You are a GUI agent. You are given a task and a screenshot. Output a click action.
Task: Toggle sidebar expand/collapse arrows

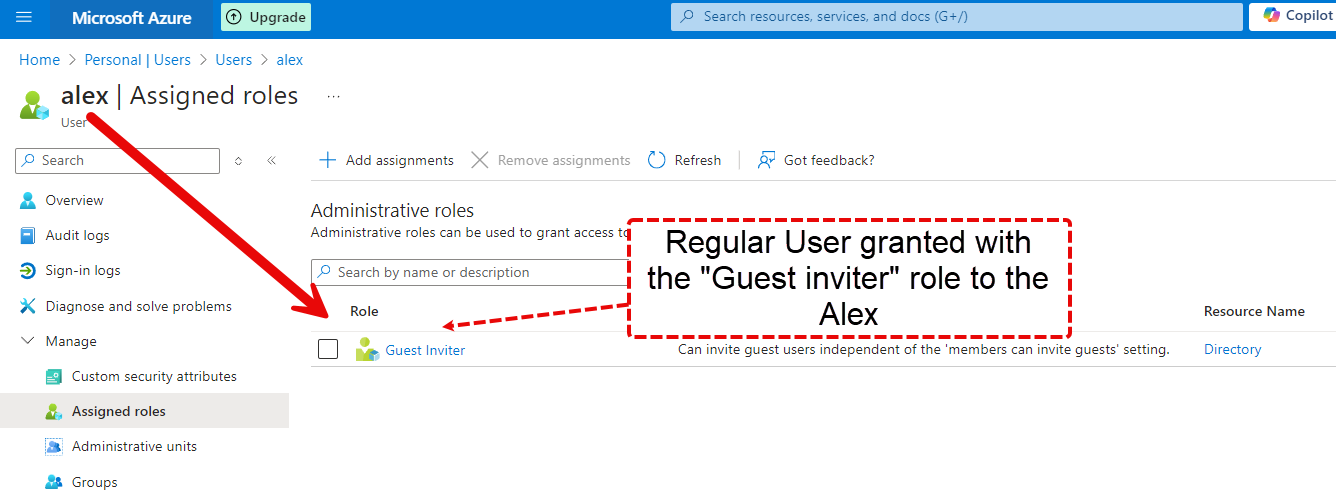tap(238, 160)
